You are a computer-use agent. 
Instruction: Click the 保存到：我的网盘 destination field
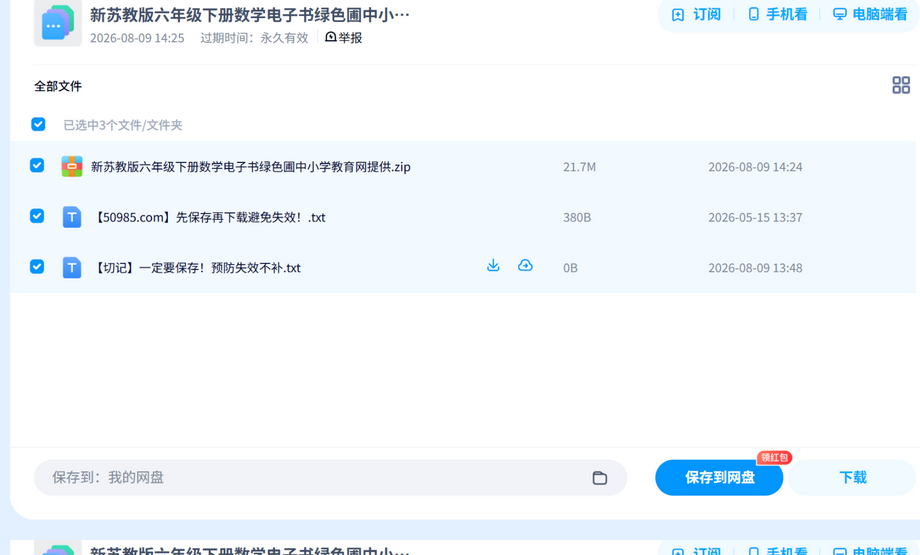(x=330, y=478)
